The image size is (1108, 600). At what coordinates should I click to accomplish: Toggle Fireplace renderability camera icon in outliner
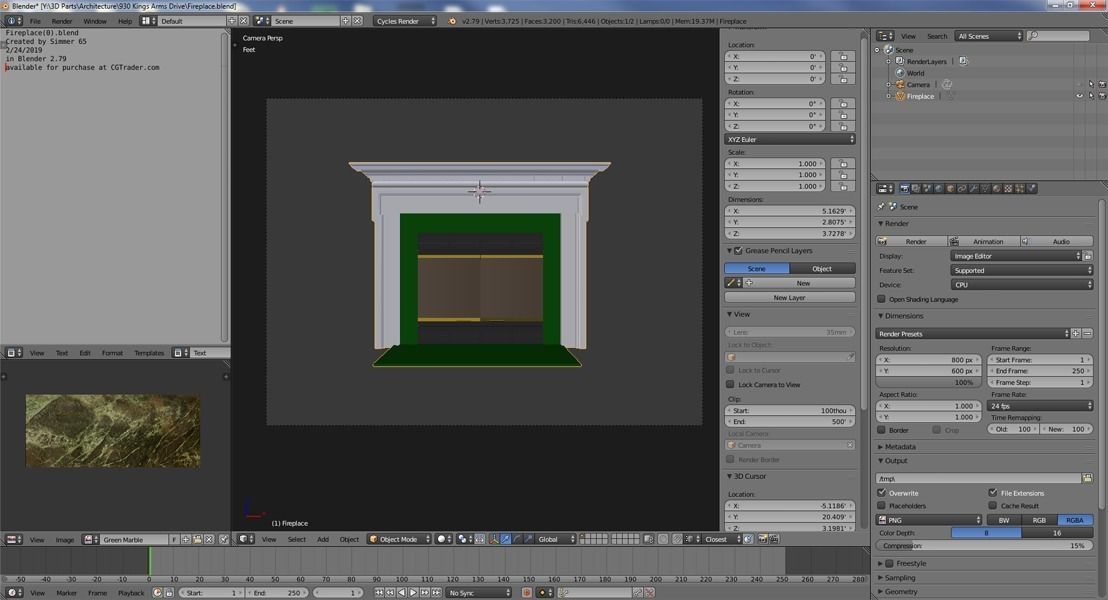point(1102,96)
